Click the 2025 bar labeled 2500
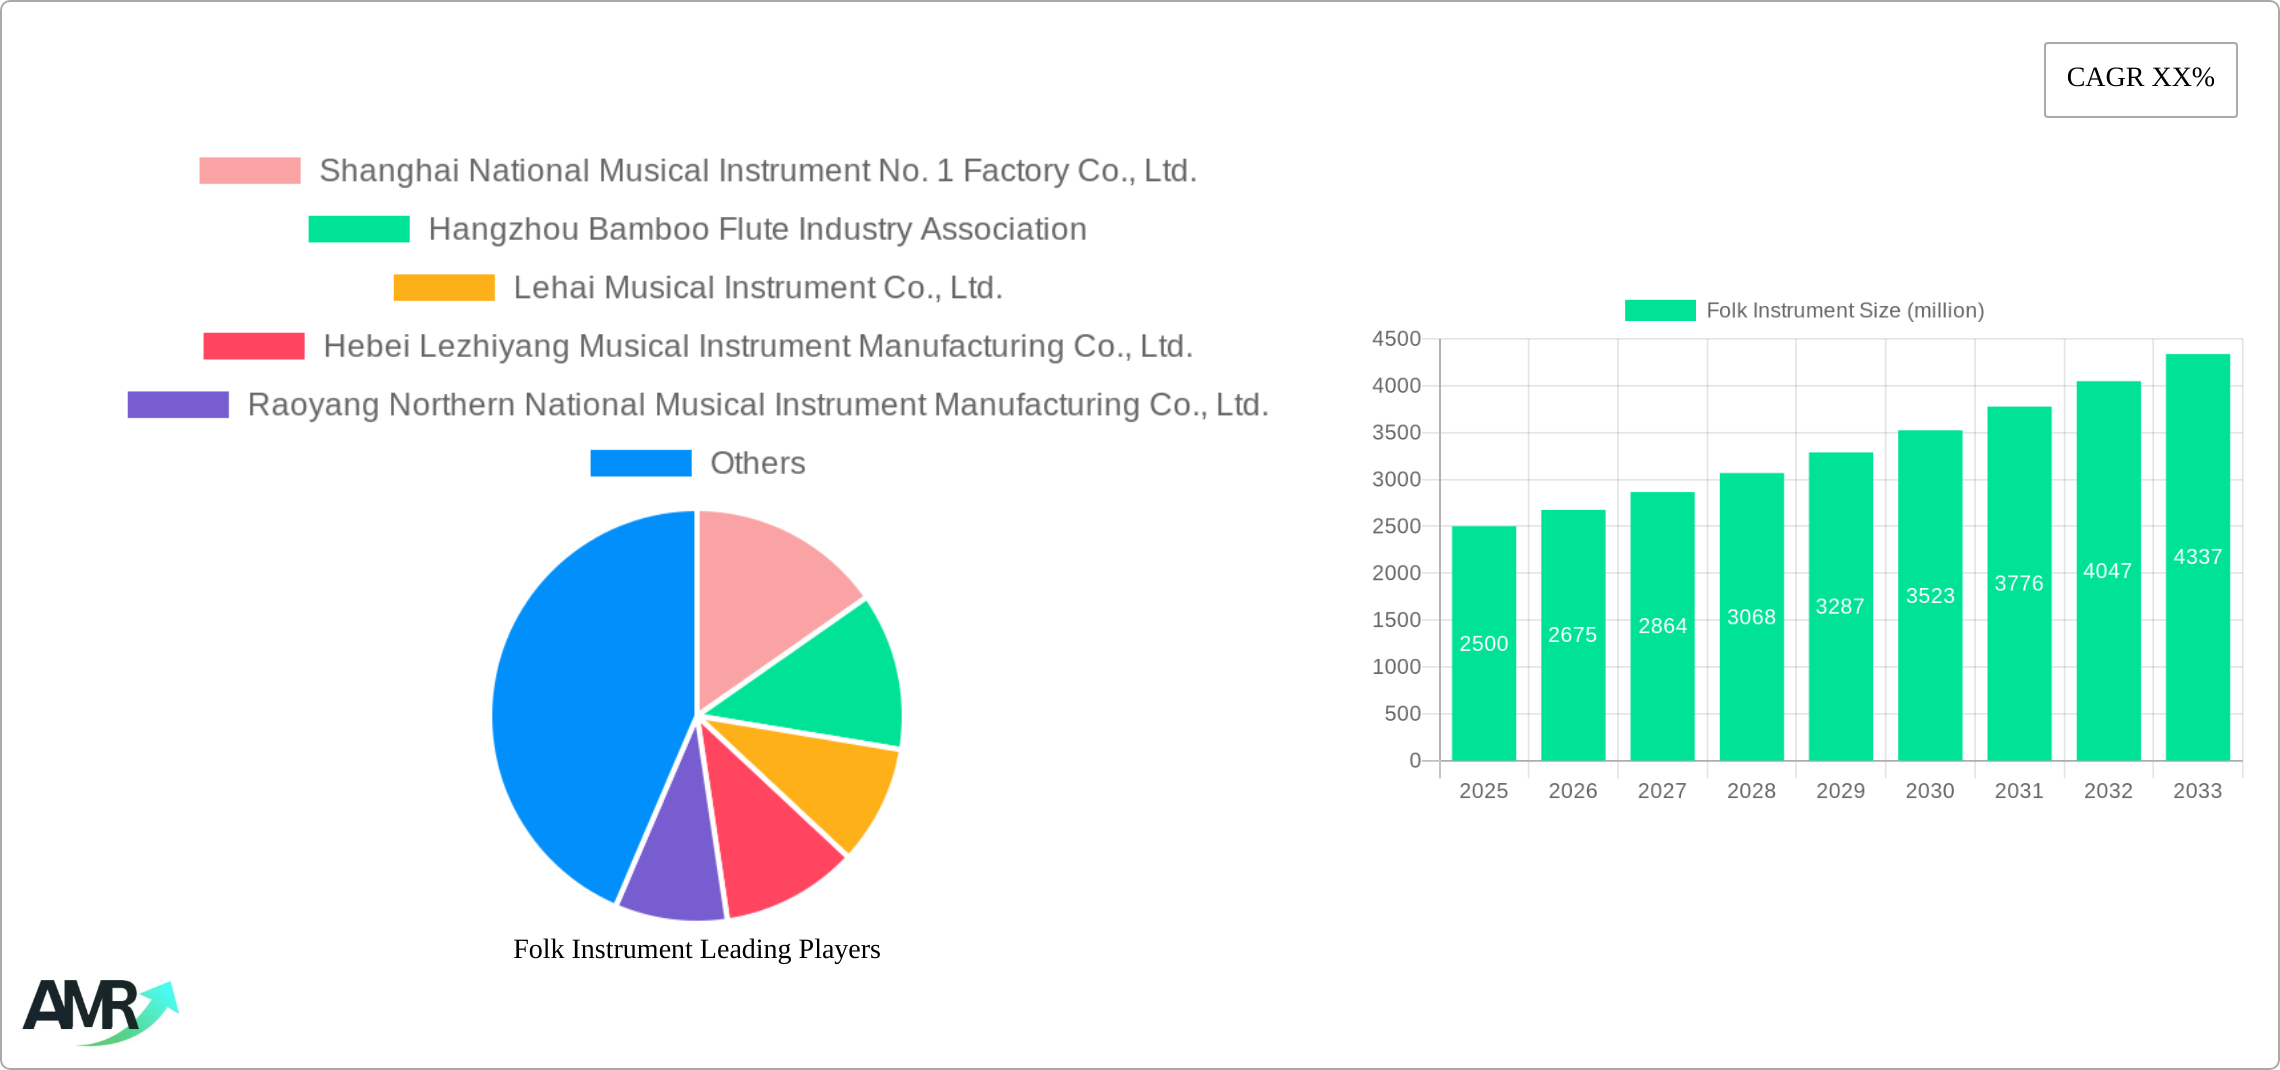Image resolution: width=2280 pixels, height=1070 pixels. 1483,643
